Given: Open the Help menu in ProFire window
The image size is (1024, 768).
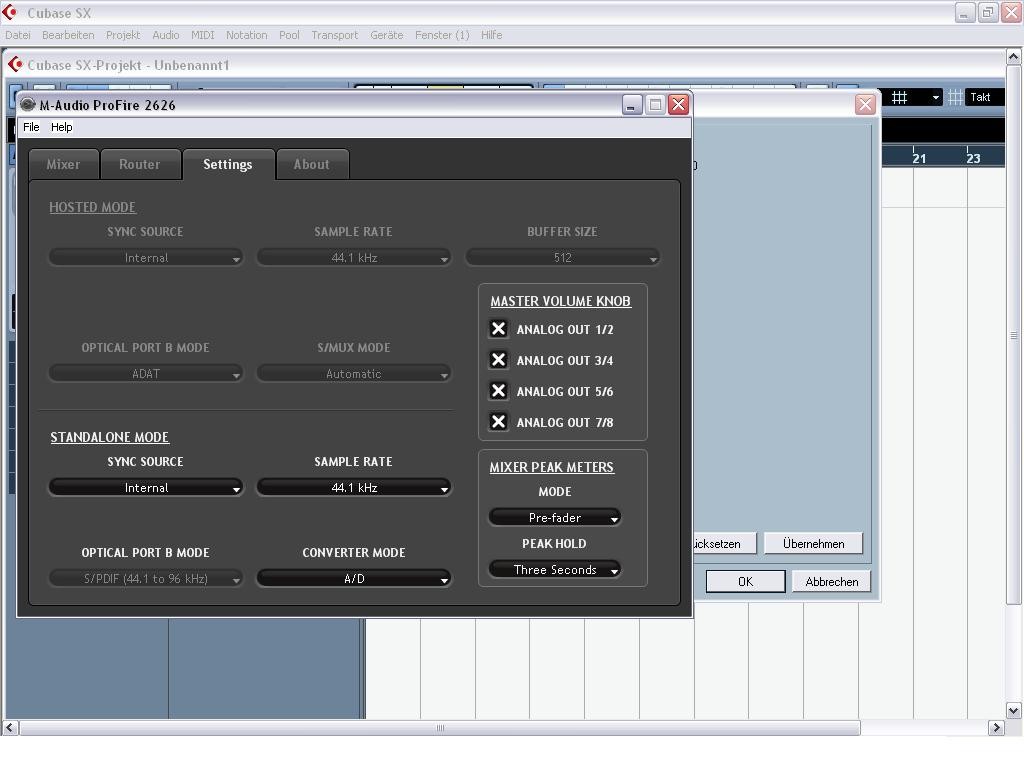Looking at the screenshot, I should pyautogui.click(x=61, y=127).
